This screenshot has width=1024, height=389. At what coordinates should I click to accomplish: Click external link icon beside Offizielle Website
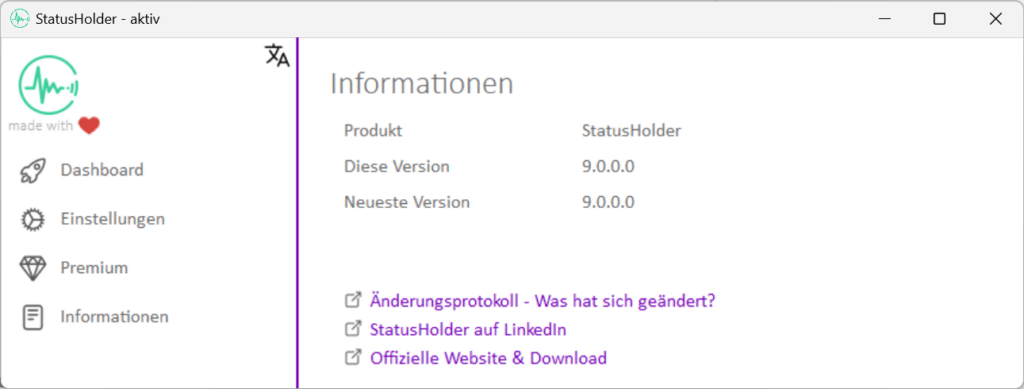(353, 358)
